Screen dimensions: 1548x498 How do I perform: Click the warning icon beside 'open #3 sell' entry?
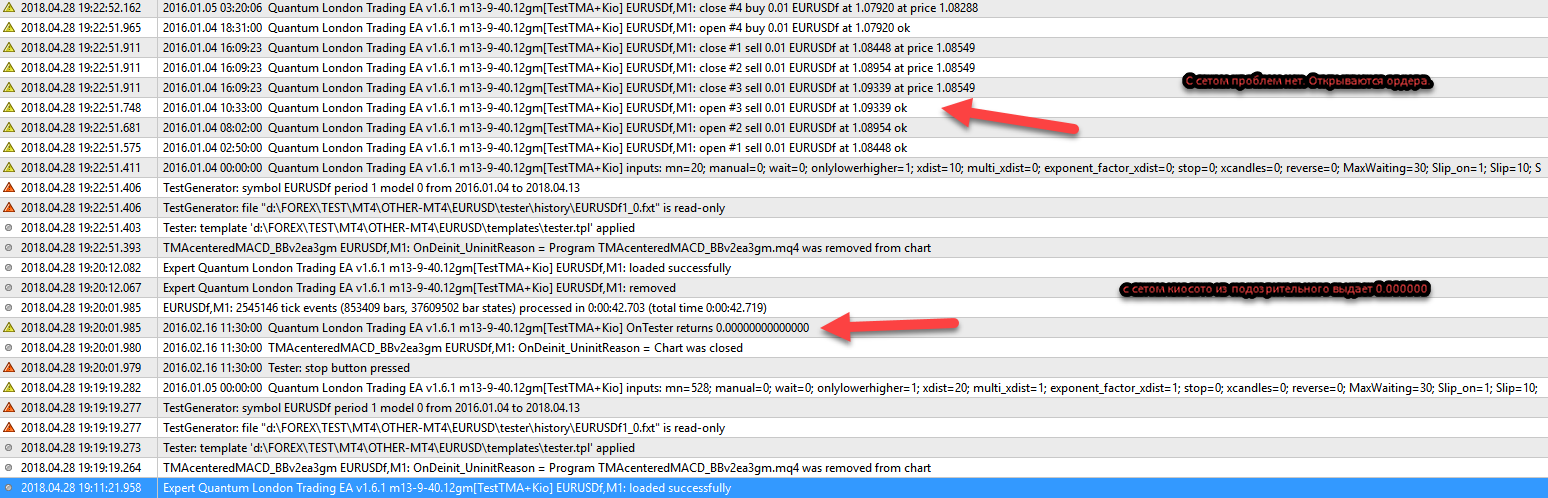pyautogui.click(x=9, y=107)
